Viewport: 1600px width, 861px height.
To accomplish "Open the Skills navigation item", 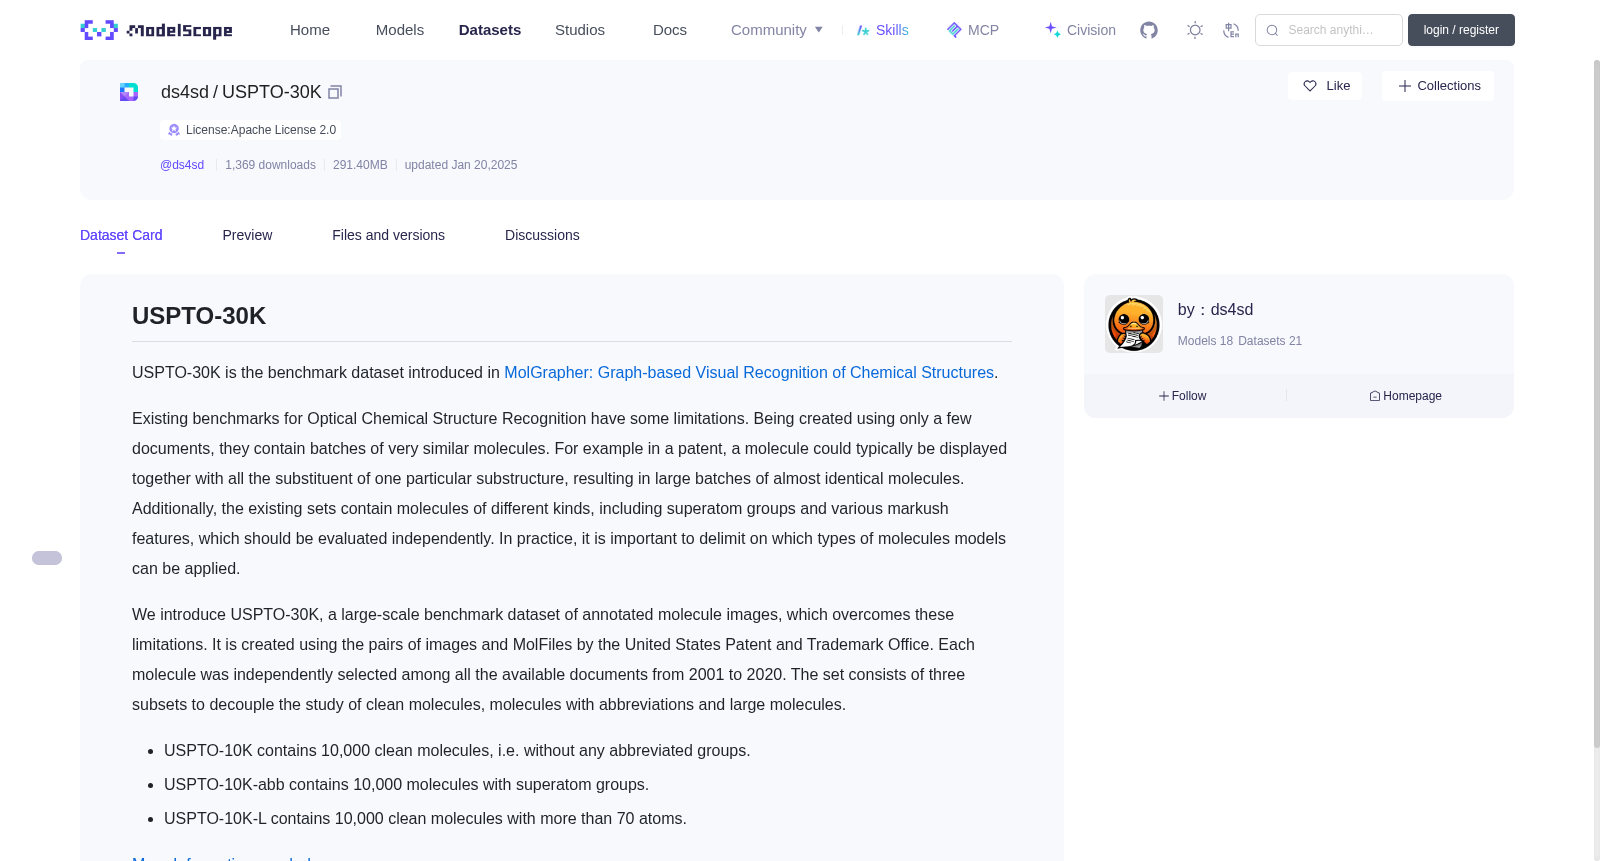I will click(883, 30).
